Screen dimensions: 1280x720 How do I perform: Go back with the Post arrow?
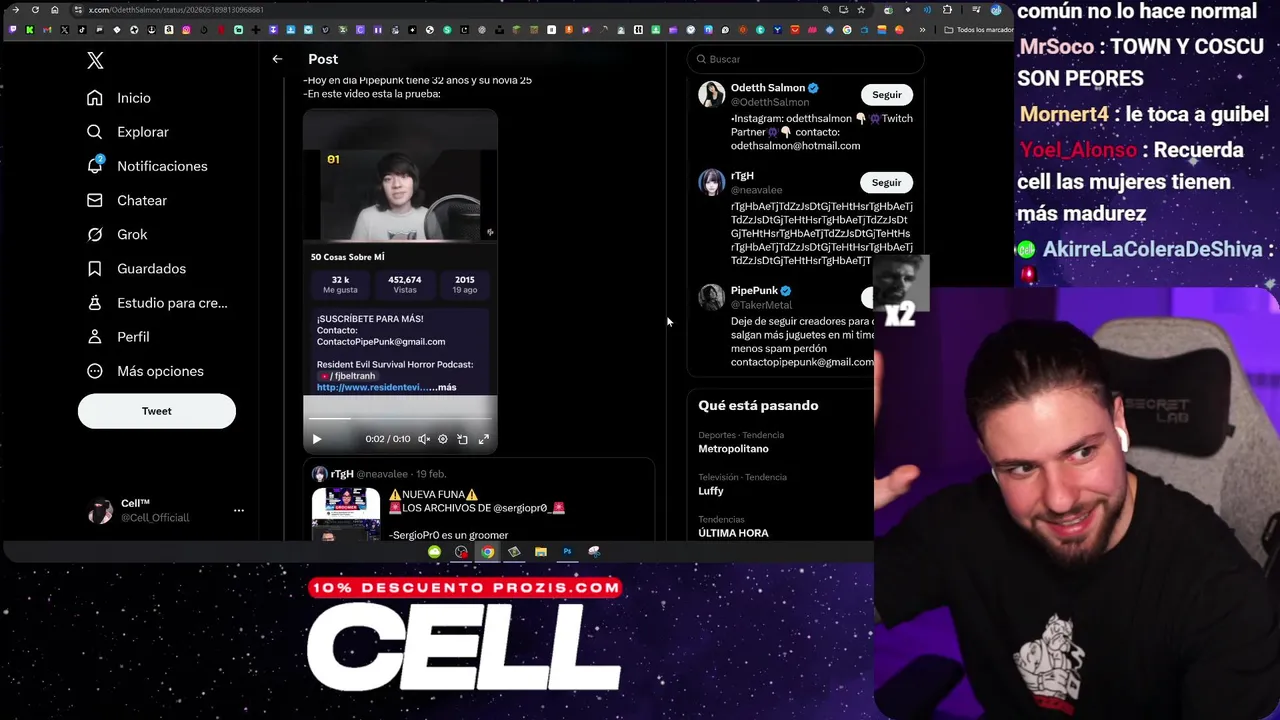click(x=277, y=59)
